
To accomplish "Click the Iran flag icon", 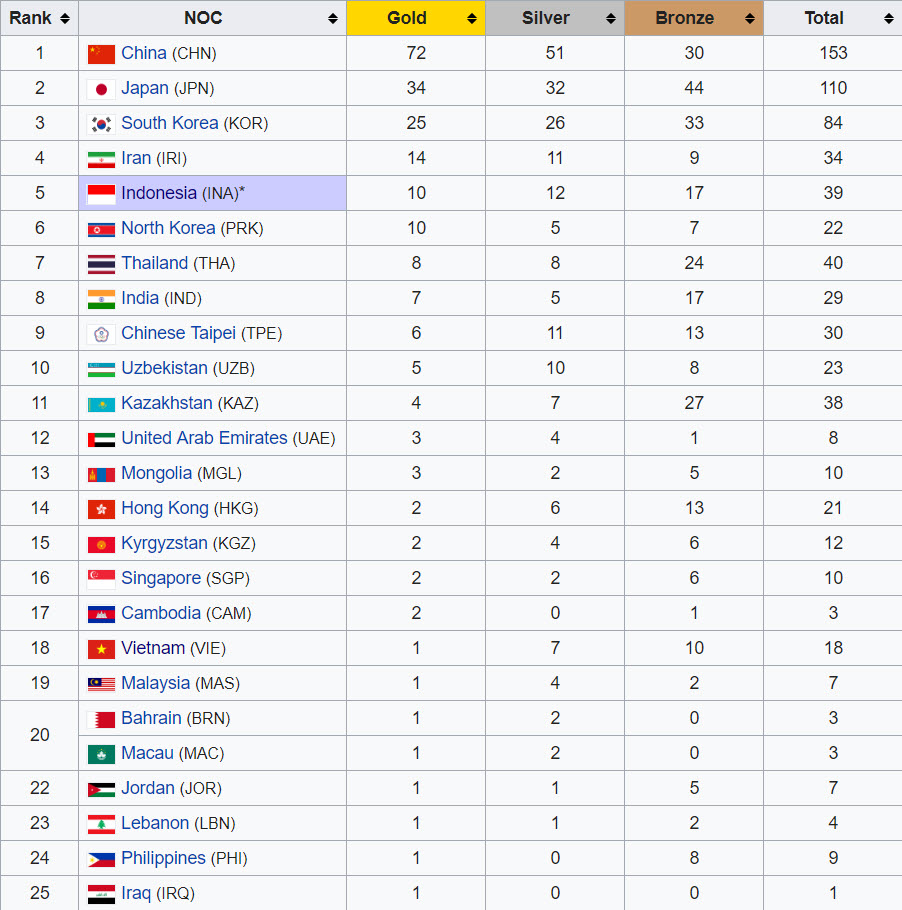I will [101, 159].
